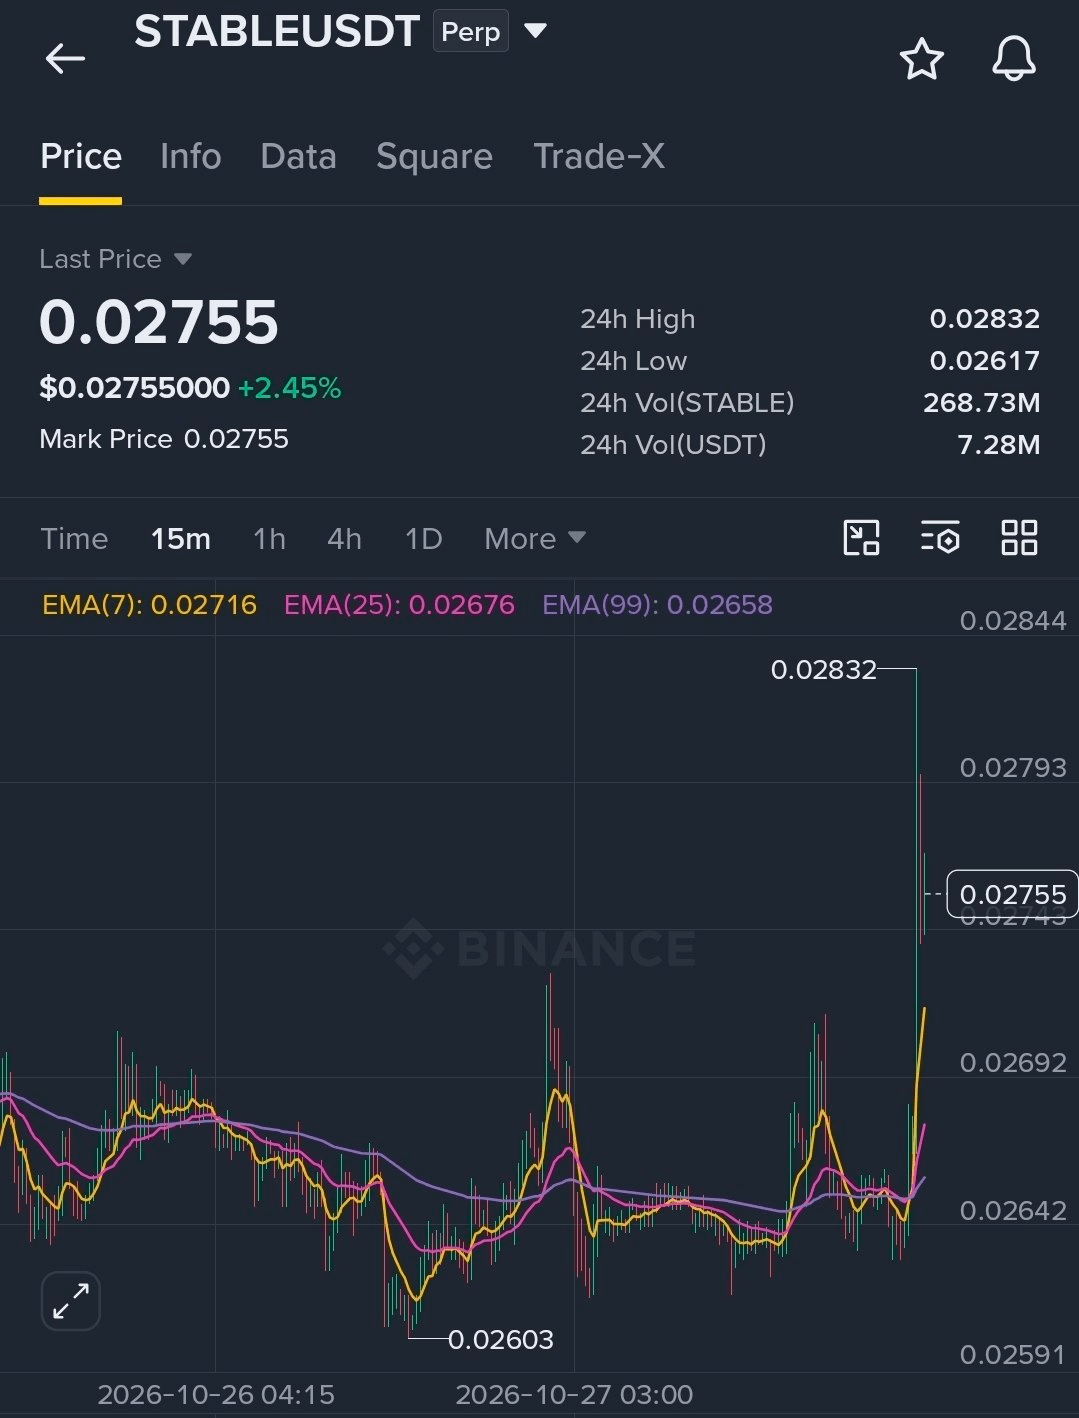Tap the 2026-10-27 03:00 time axis label
Screen dimensions: 1079x1418
[574, 1395]
